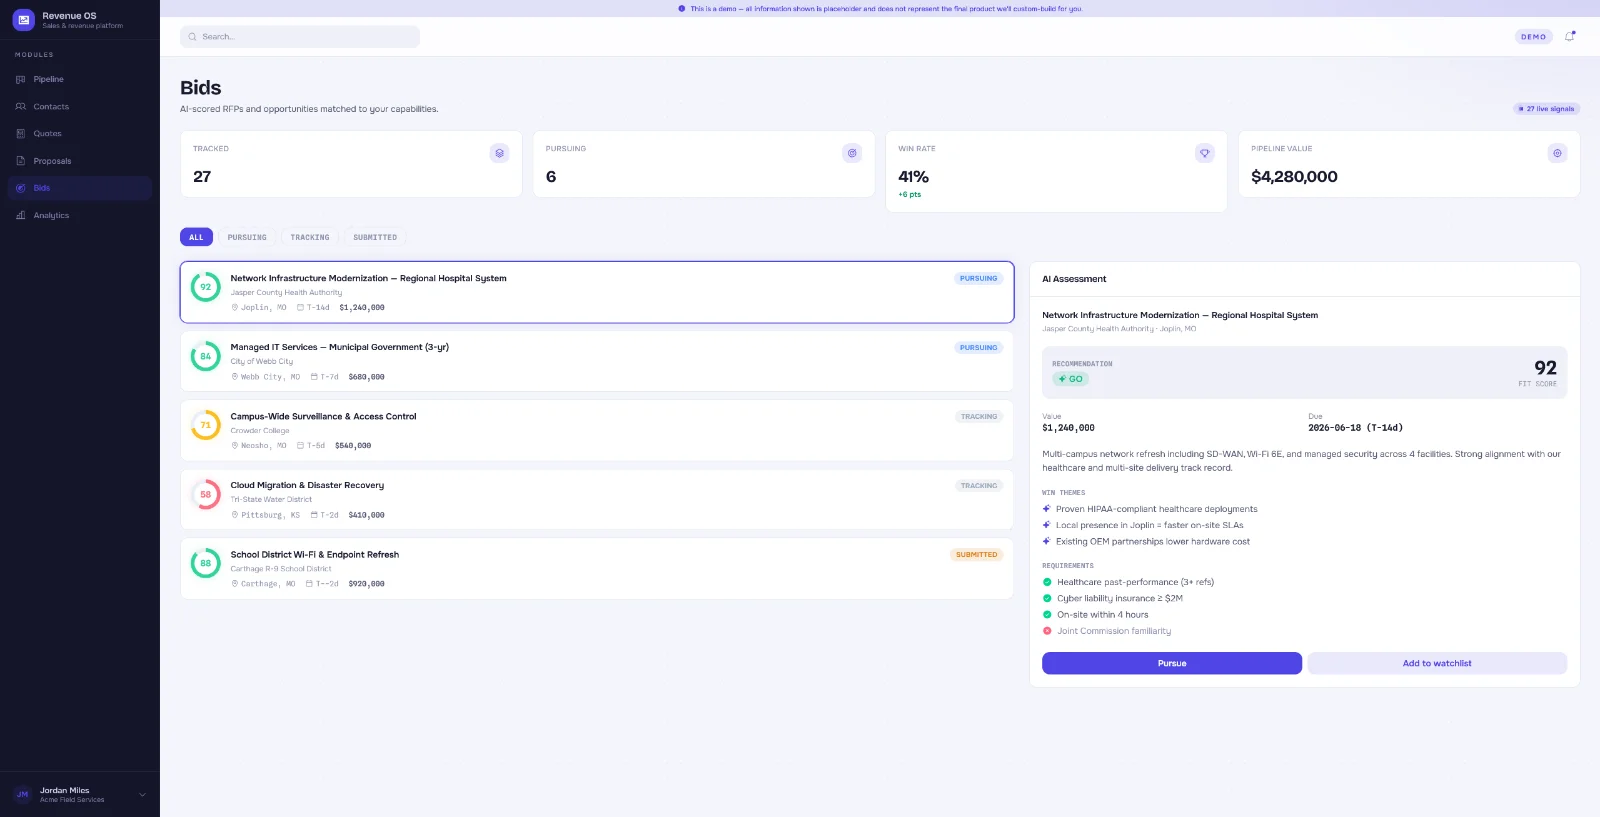Viewport: 1600px width, 817px height.
Task: Click TRACKING badge on Cloud Migration bid
Action: [979, 486]
